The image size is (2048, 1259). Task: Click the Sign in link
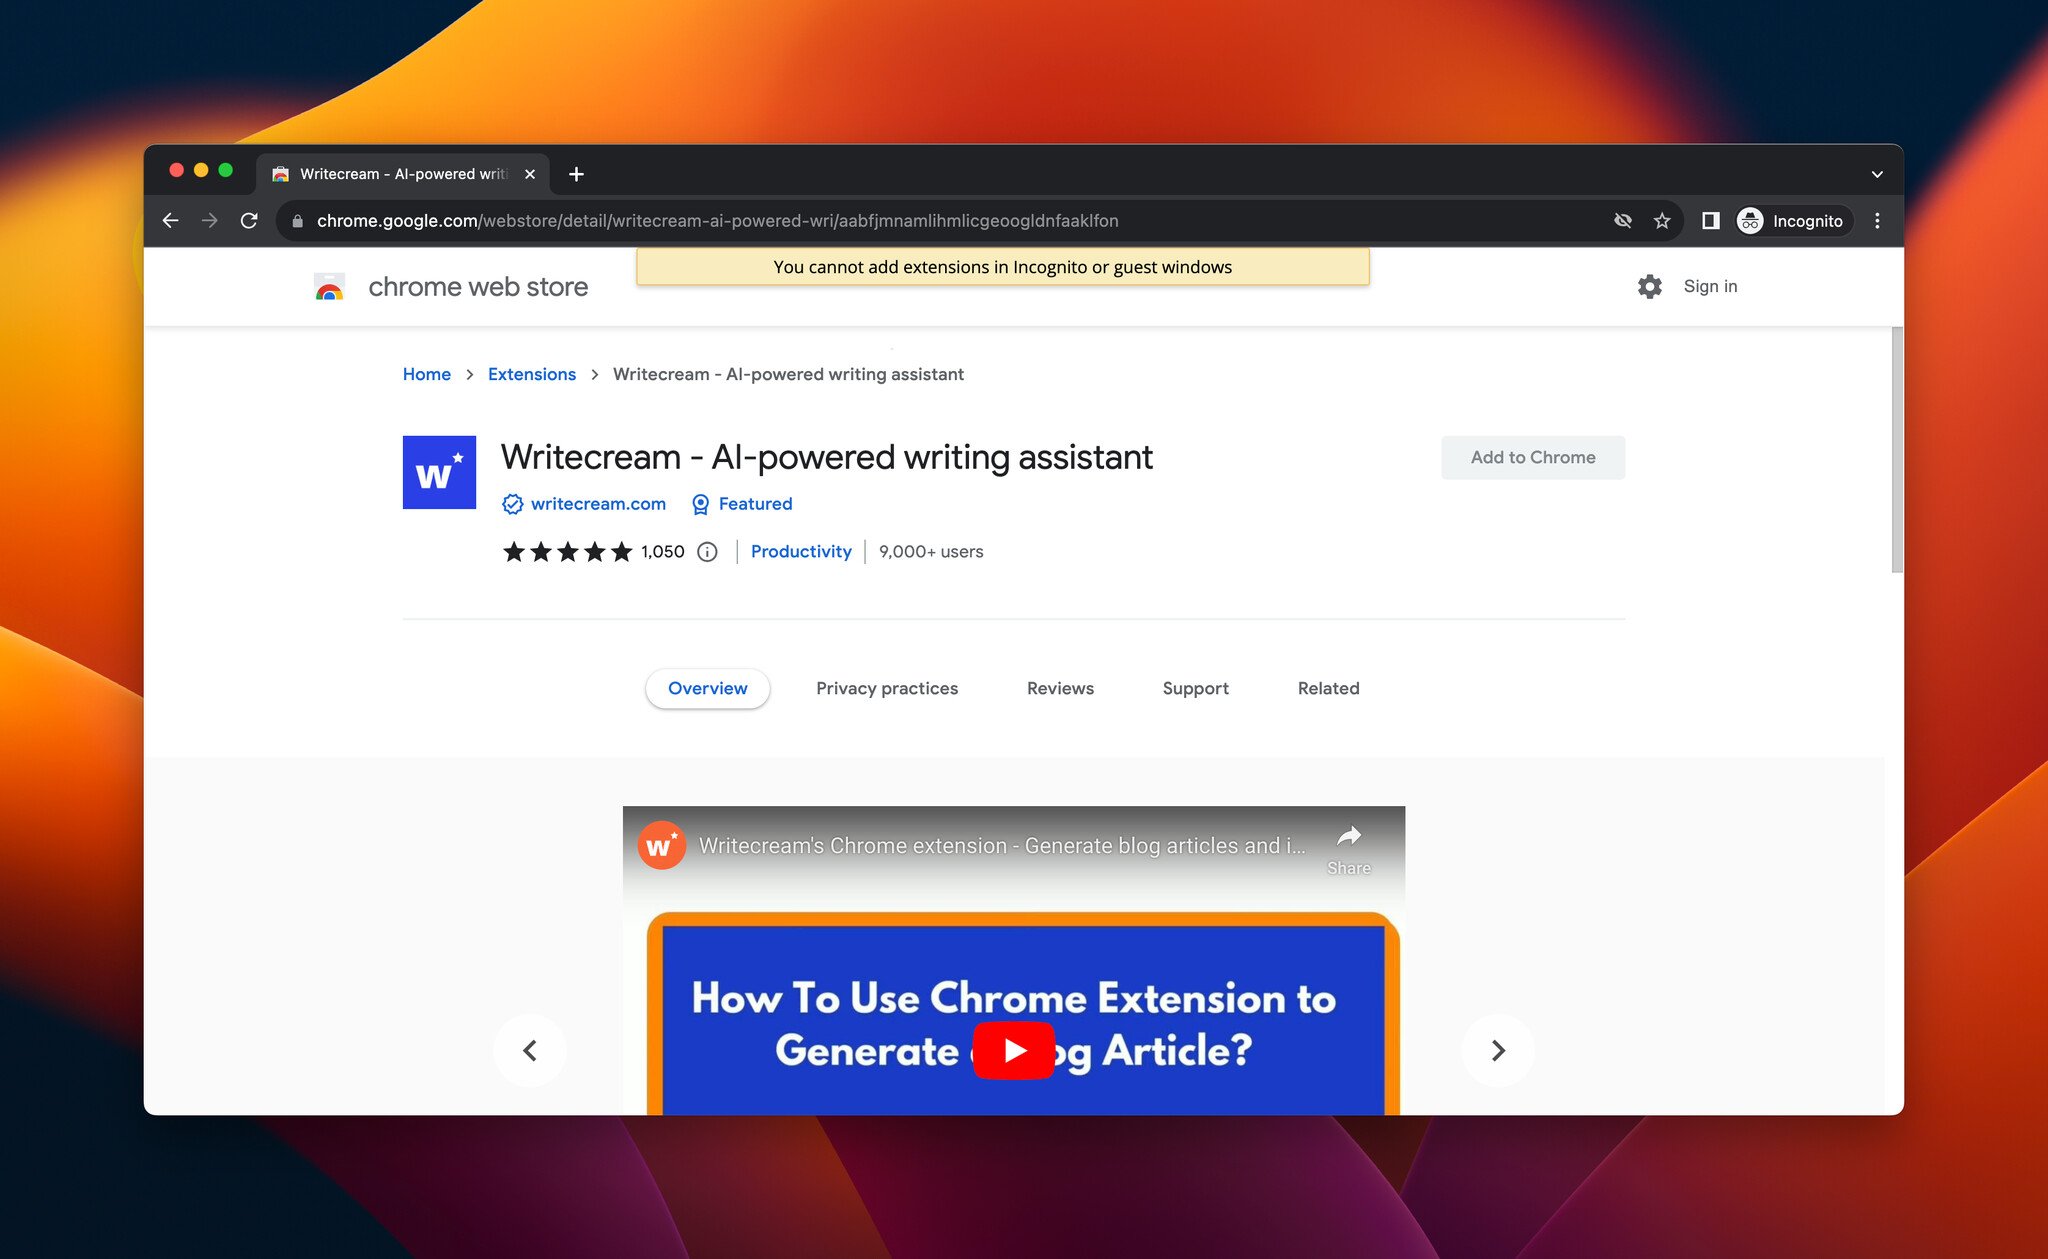[1709, 285]
